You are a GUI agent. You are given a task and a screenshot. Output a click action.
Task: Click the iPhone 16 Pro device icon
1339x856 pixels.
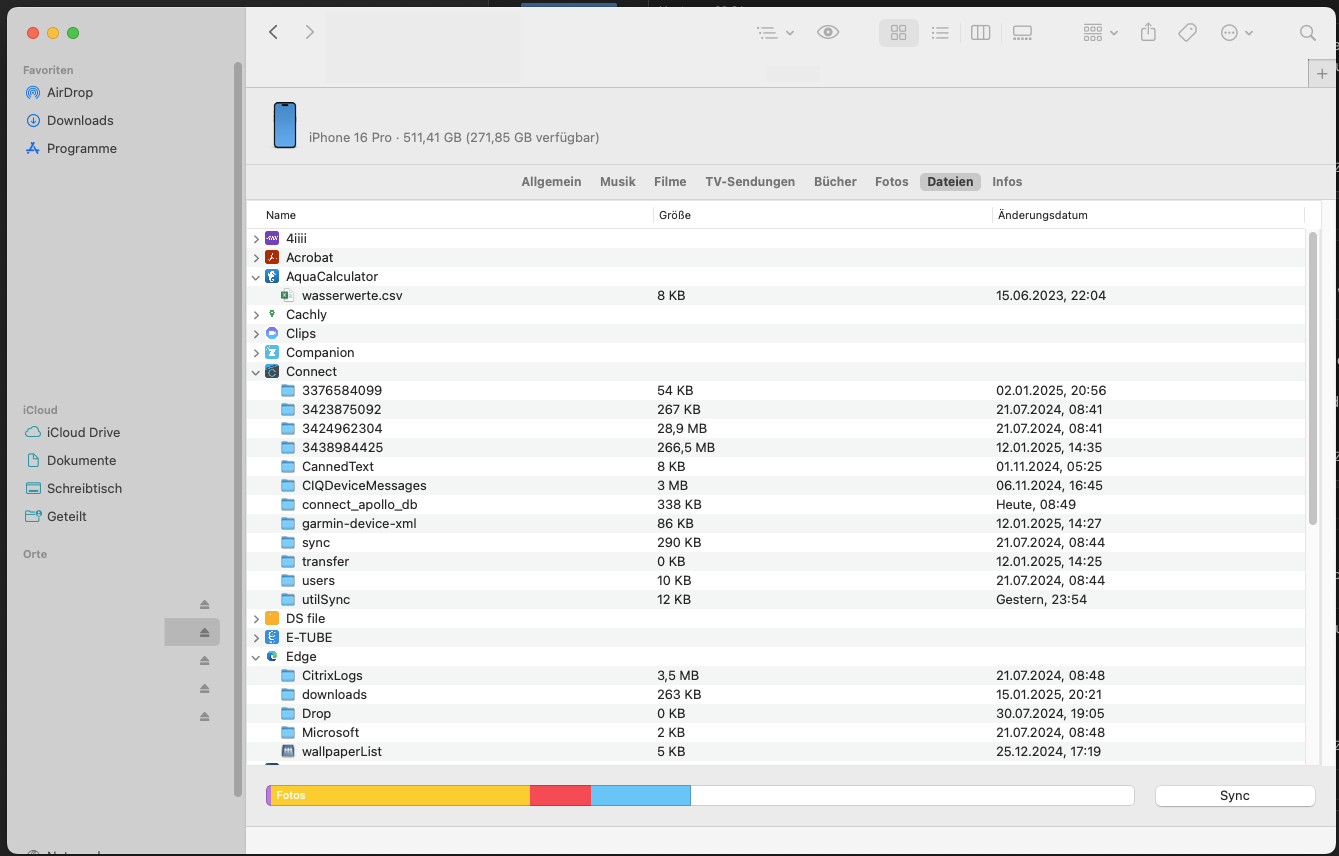285,125
